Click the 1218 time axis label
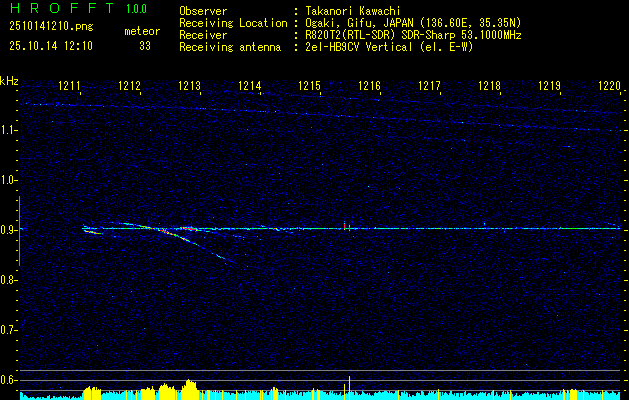 coord(489,85)
